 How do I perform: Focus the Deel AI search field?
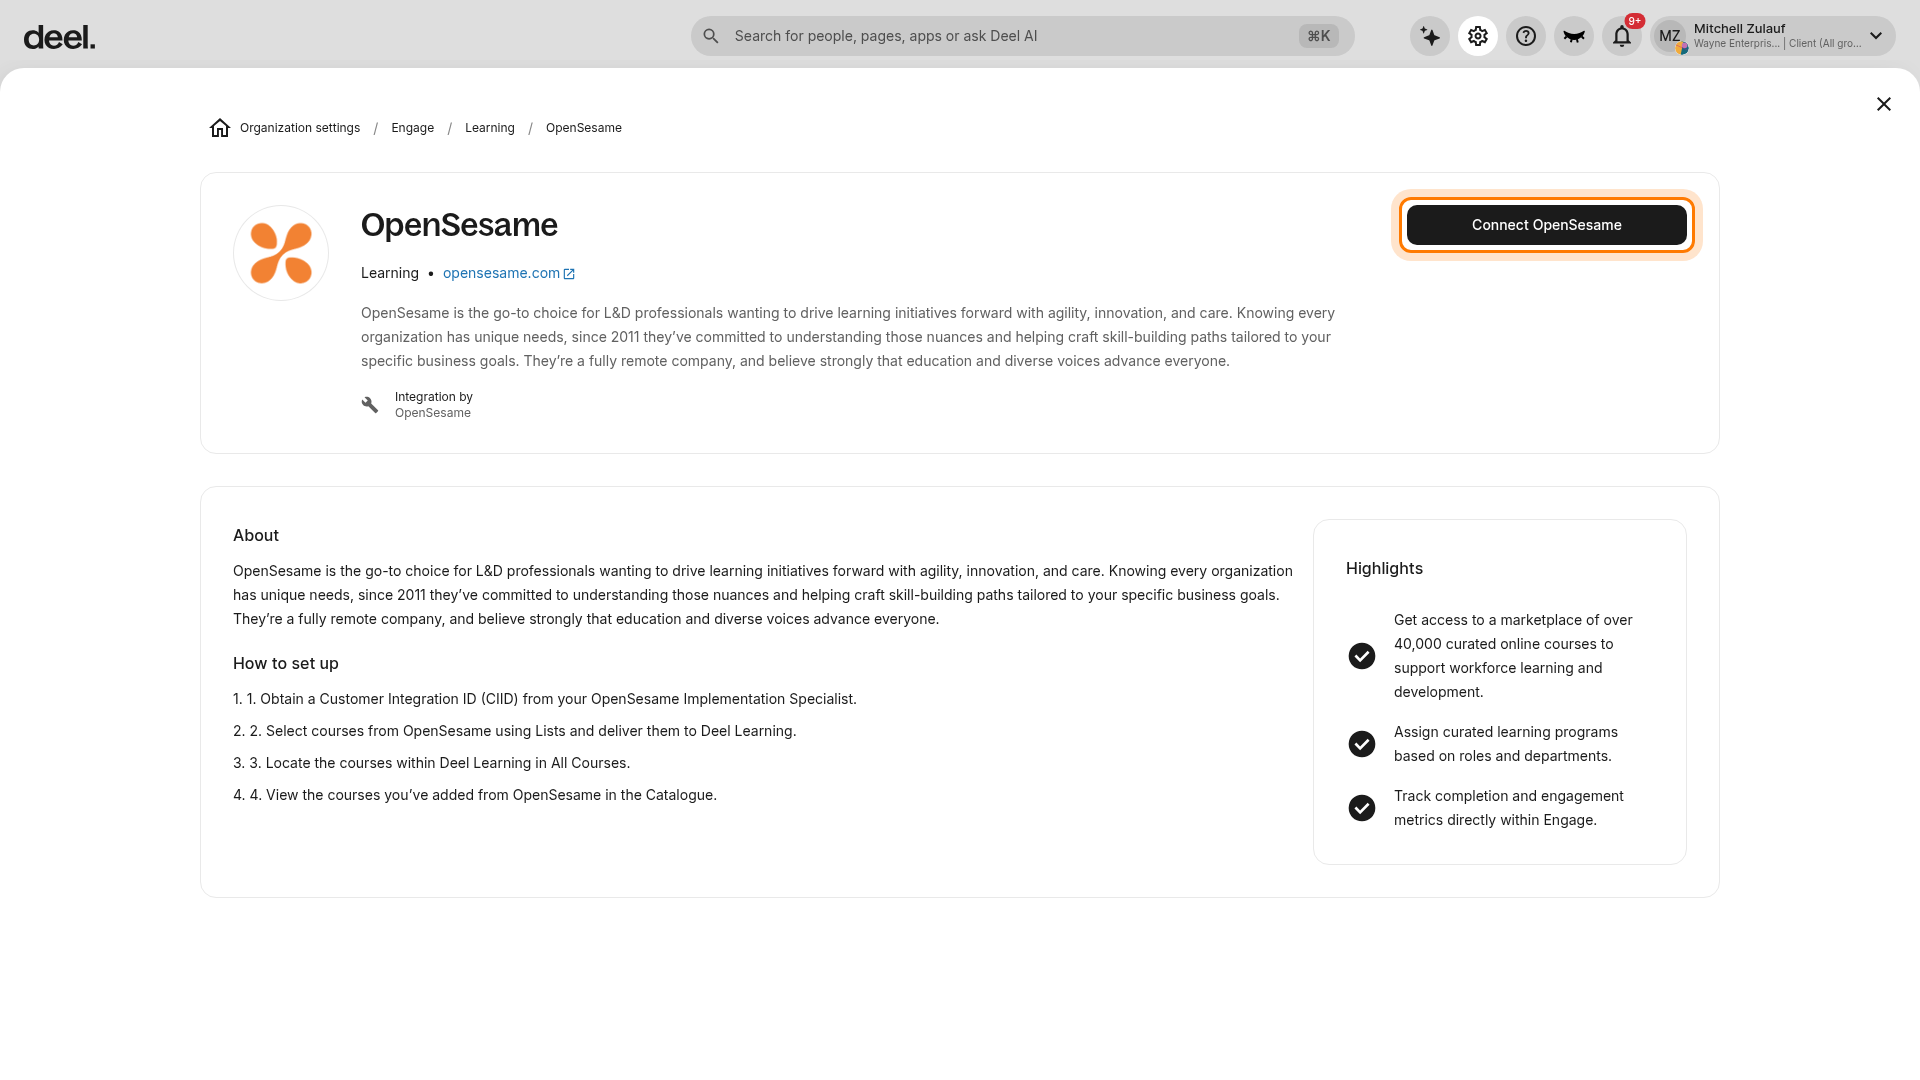(x=1022, y=36)
